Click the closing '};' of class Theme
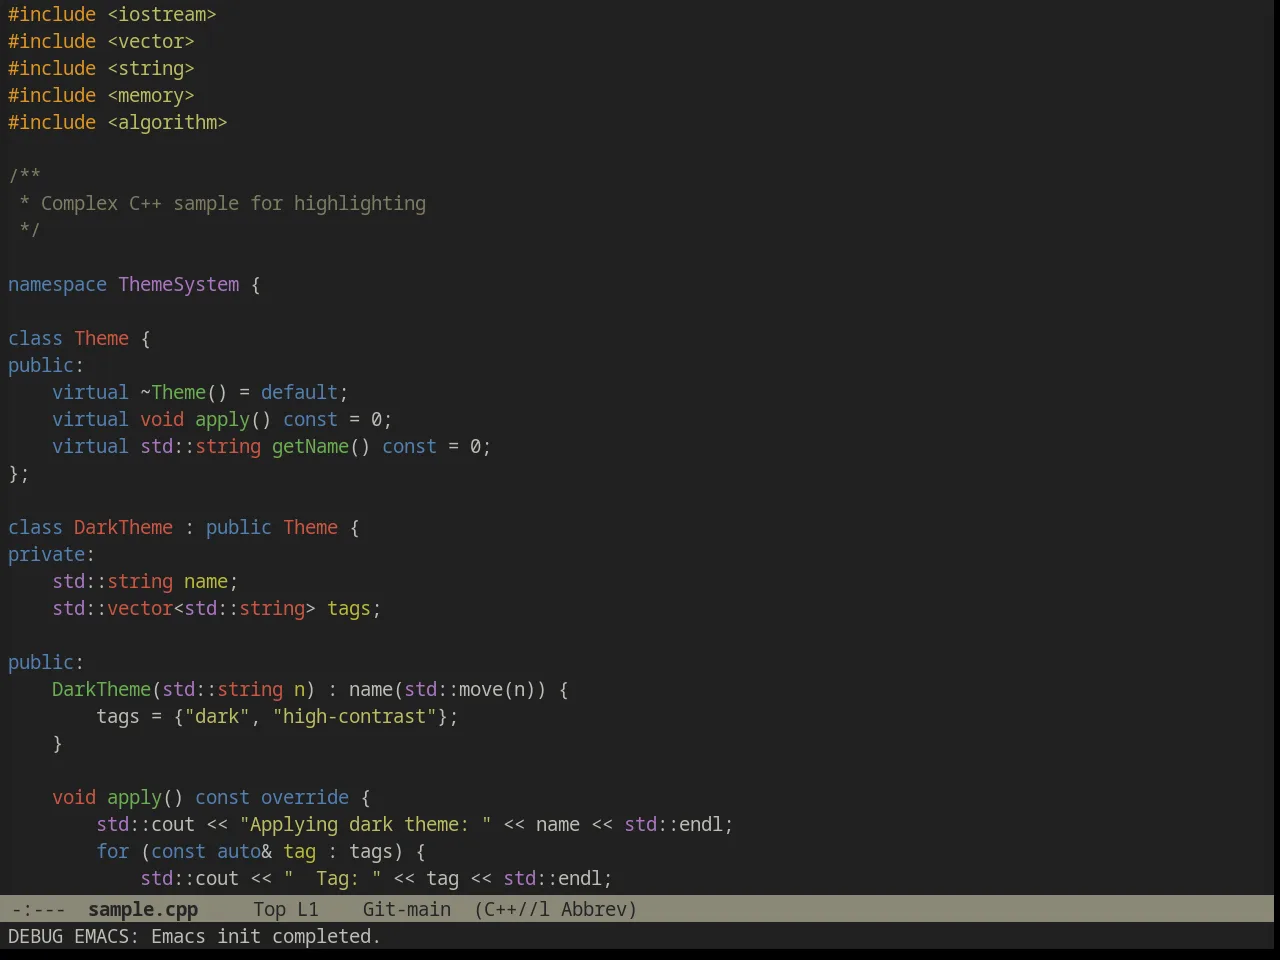1280x960 pixels. (19, 473)
